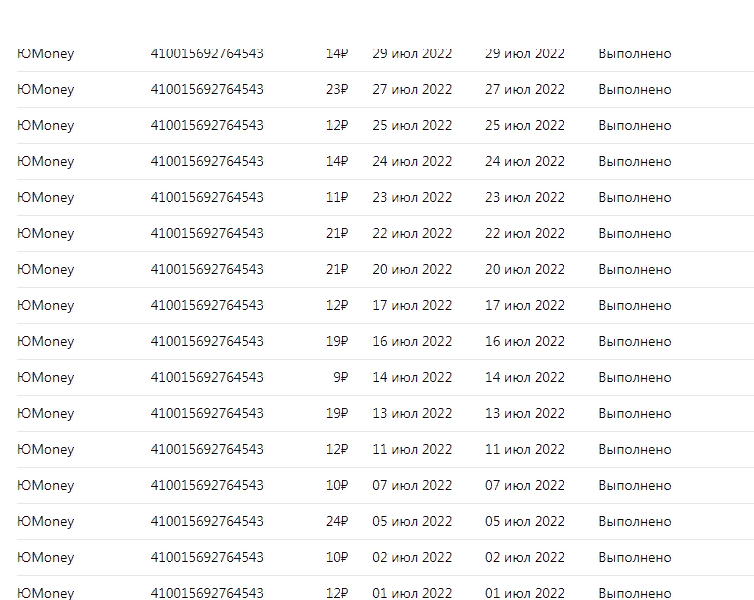Click the 23₽ amount cell

pos(337,89)
